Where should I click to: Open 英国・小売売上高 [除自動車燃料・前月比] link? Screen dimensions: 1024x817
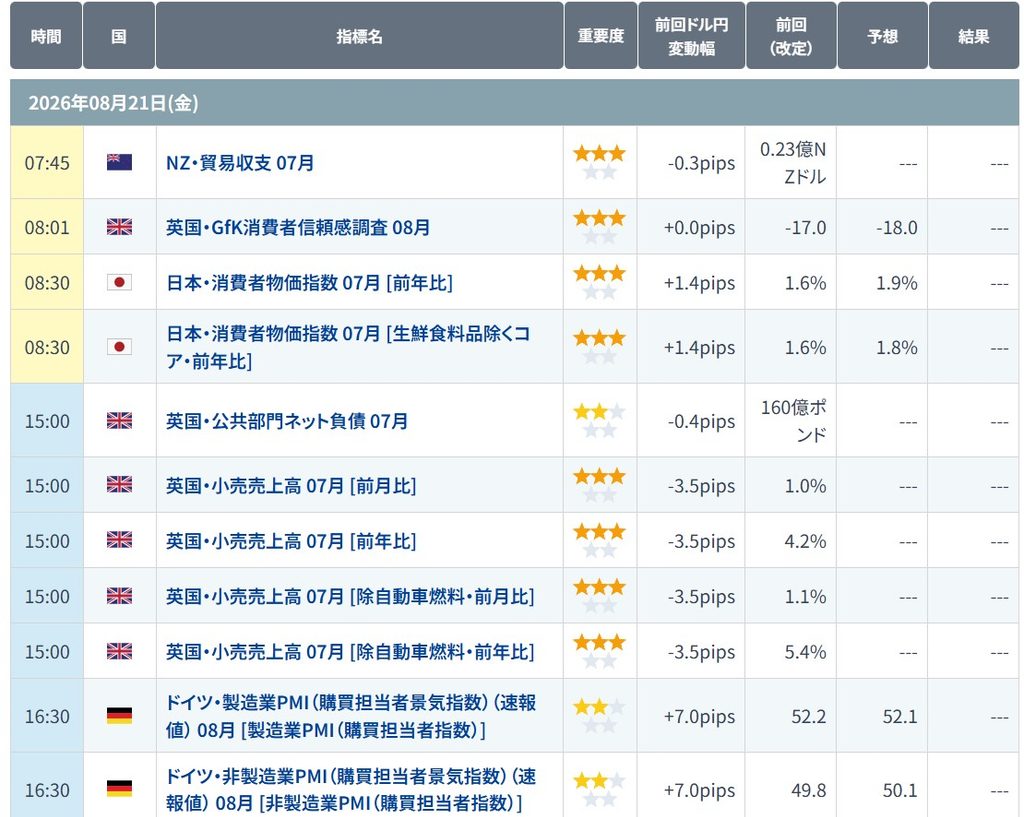[x=350, y=597]
